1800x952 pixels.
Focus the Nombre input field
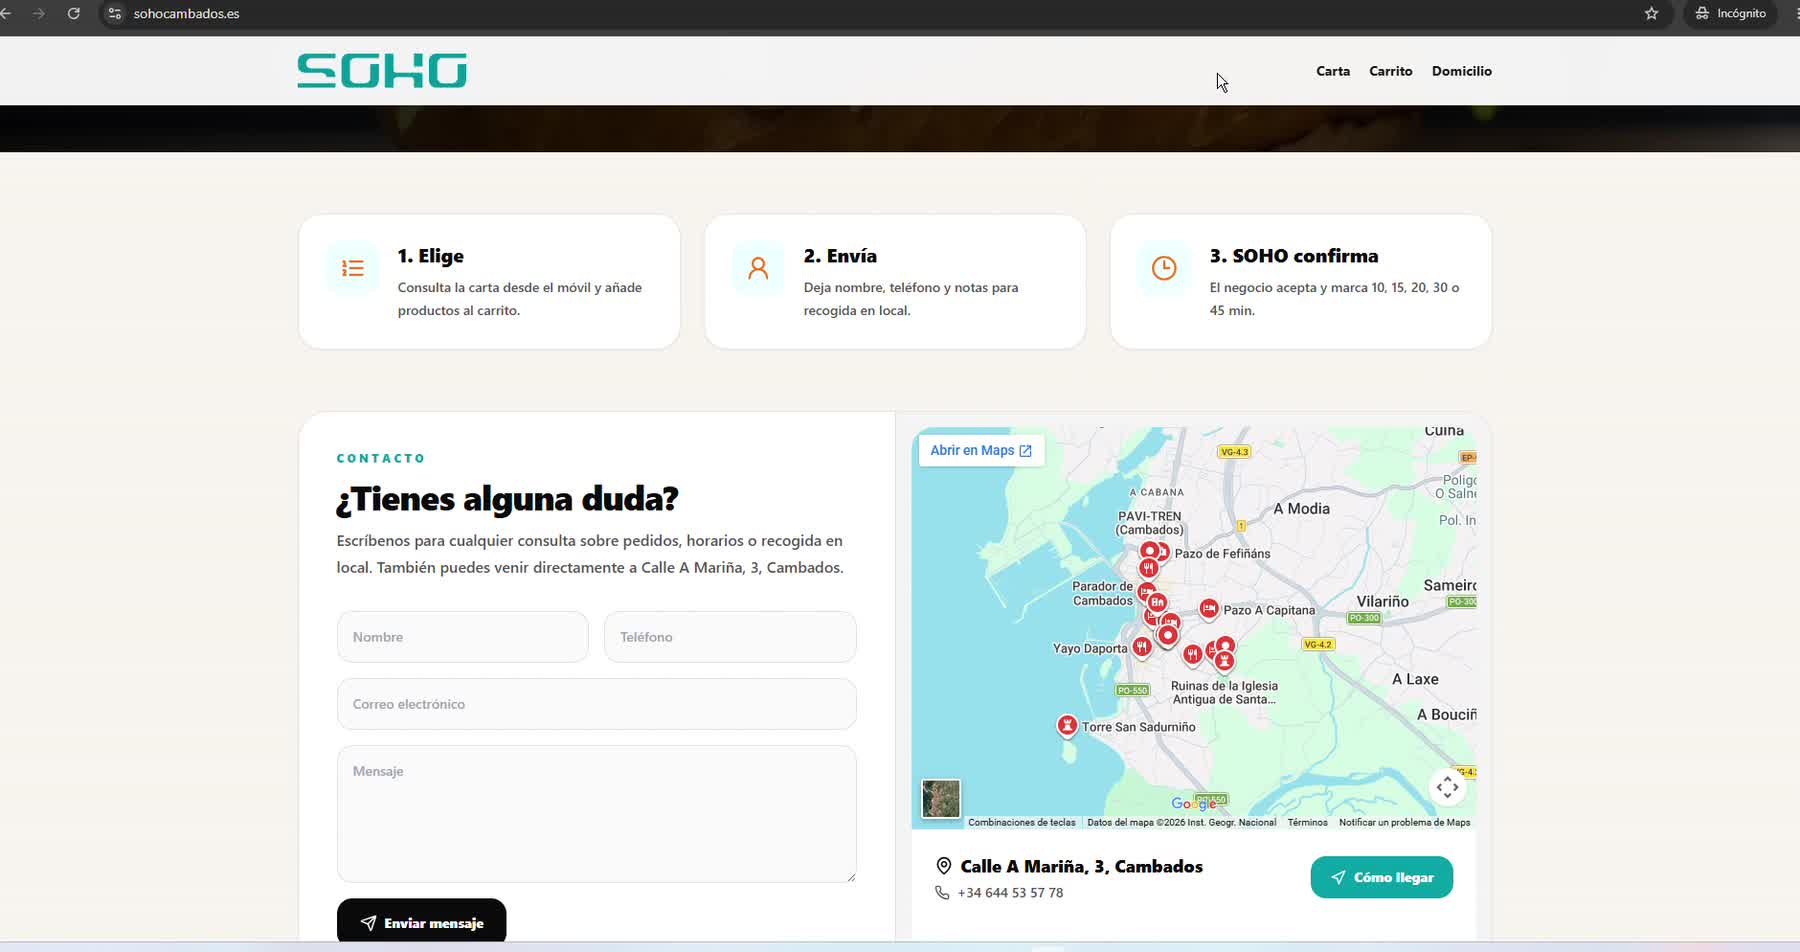coord(463,637)
